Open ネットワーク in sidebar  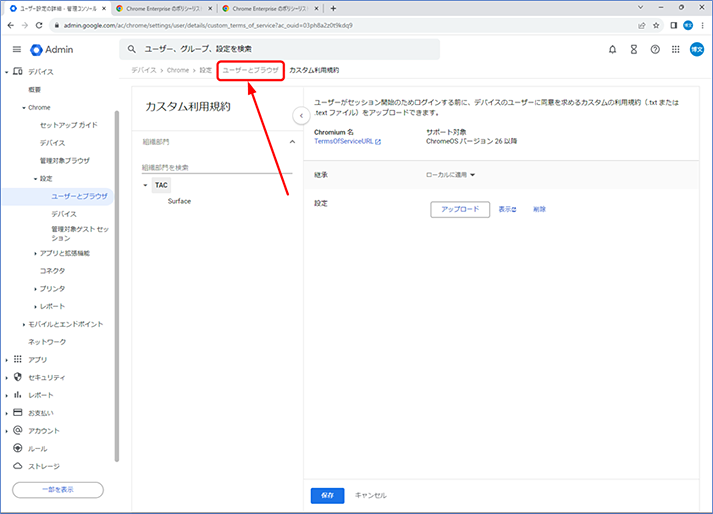pos(47,342)
